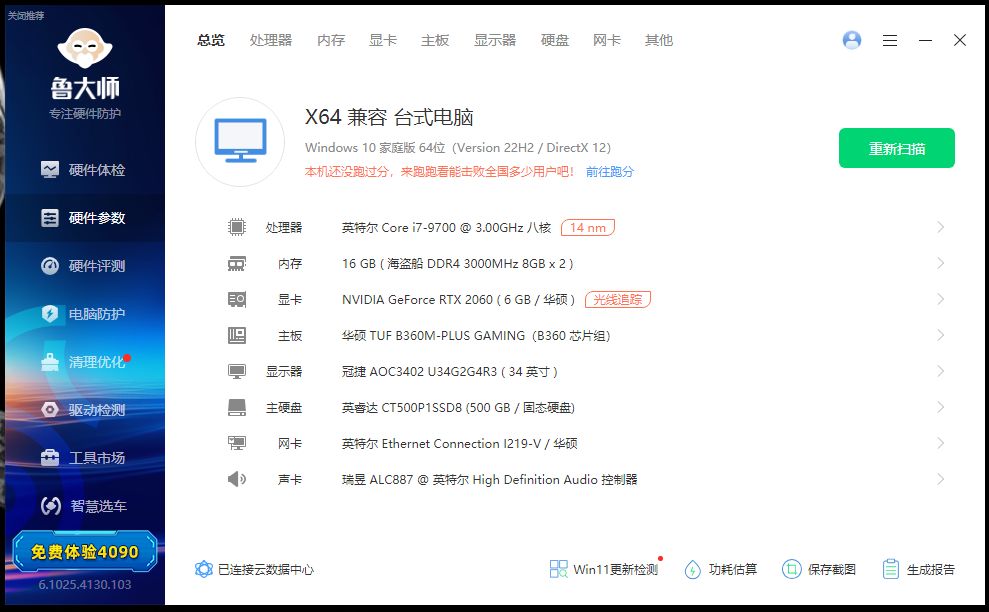
Task: Select 硬件参数 sidebar icon
Action: [50, 218]
